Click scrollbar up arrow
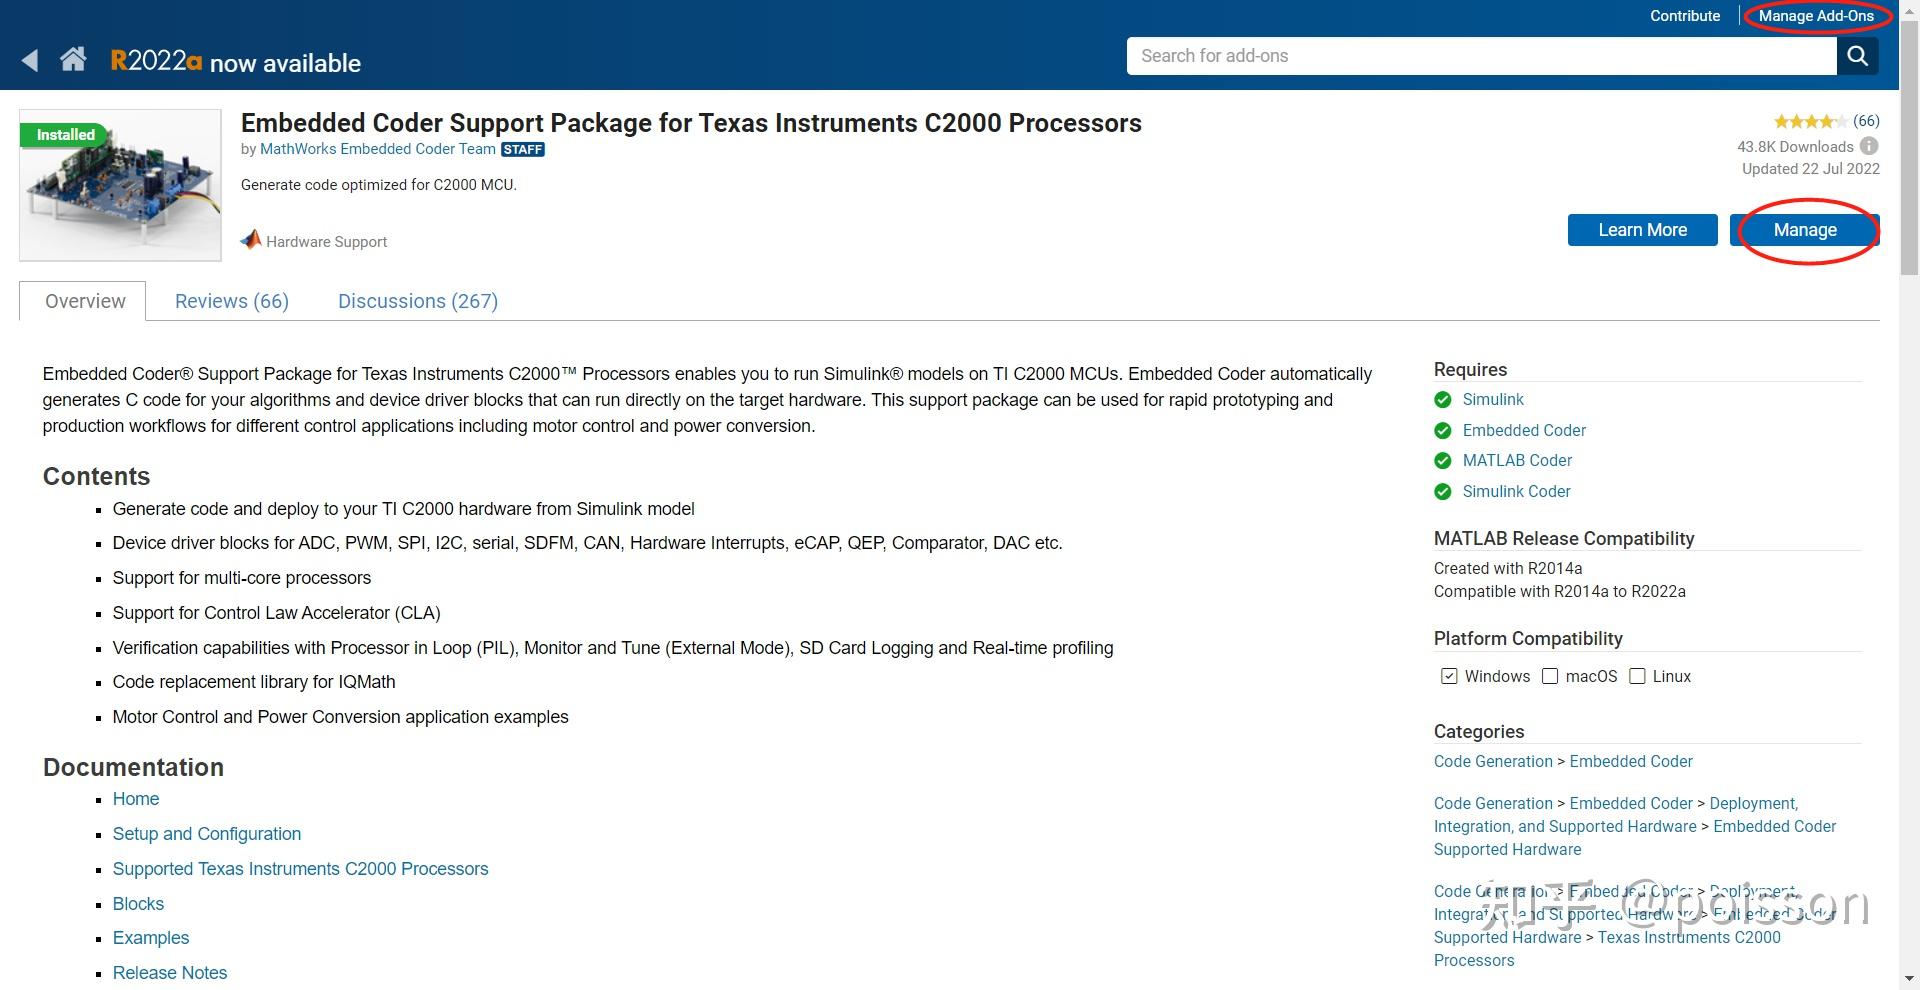This screenshot has width=1920, height=990. pyautogui.click(x=1909, y=8)
